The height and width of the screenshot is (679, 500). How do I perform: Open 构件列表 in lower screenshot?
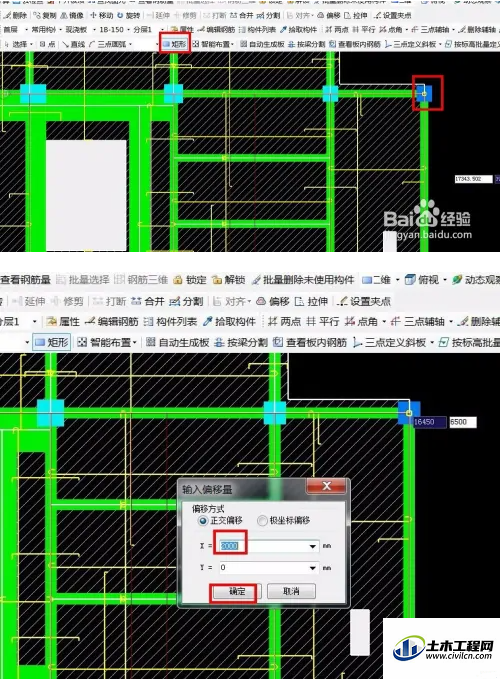click(x=170, y=322)
